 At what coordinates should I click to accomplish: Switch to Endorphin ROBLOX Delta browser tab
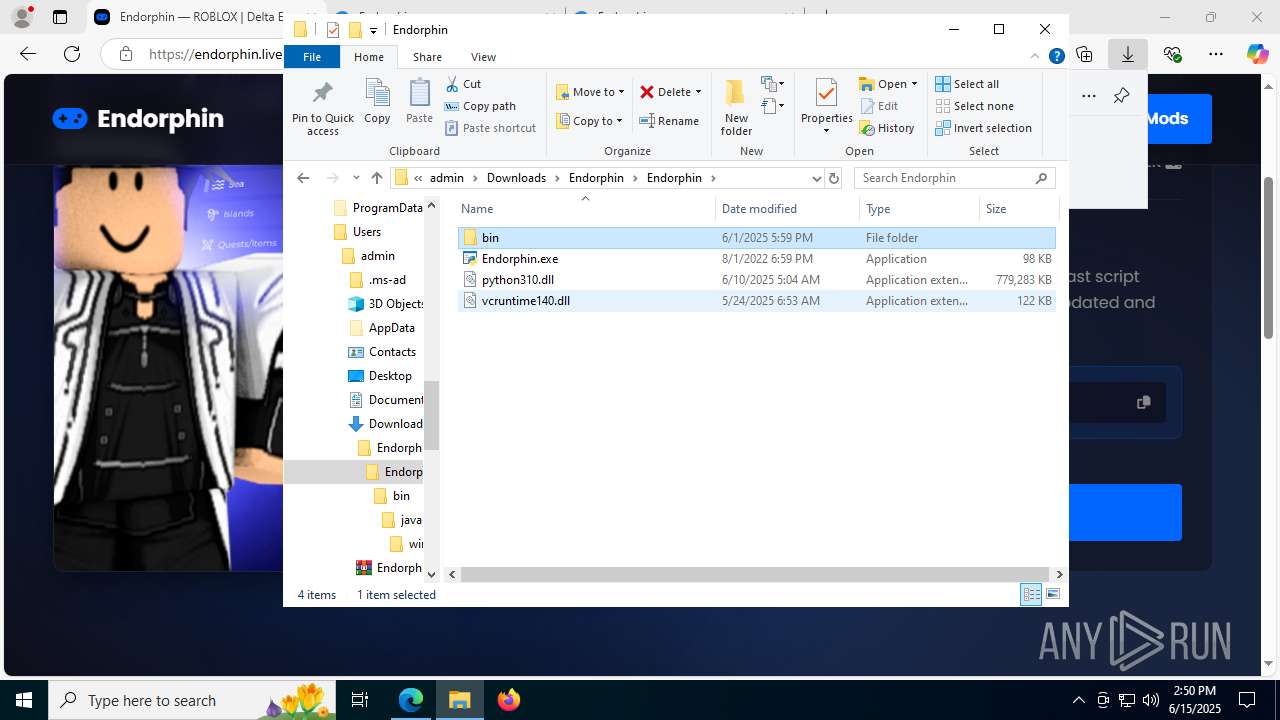(x=190, y=17)
